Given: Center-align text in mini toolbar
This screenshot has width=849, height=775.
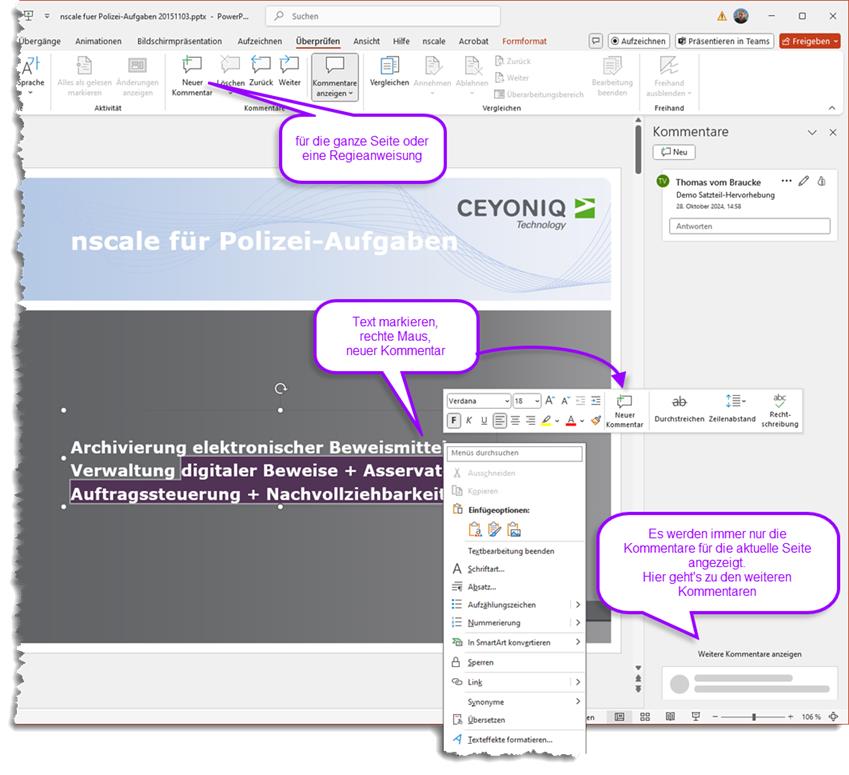Looking at the screenshot, I should tap(515, 420).
